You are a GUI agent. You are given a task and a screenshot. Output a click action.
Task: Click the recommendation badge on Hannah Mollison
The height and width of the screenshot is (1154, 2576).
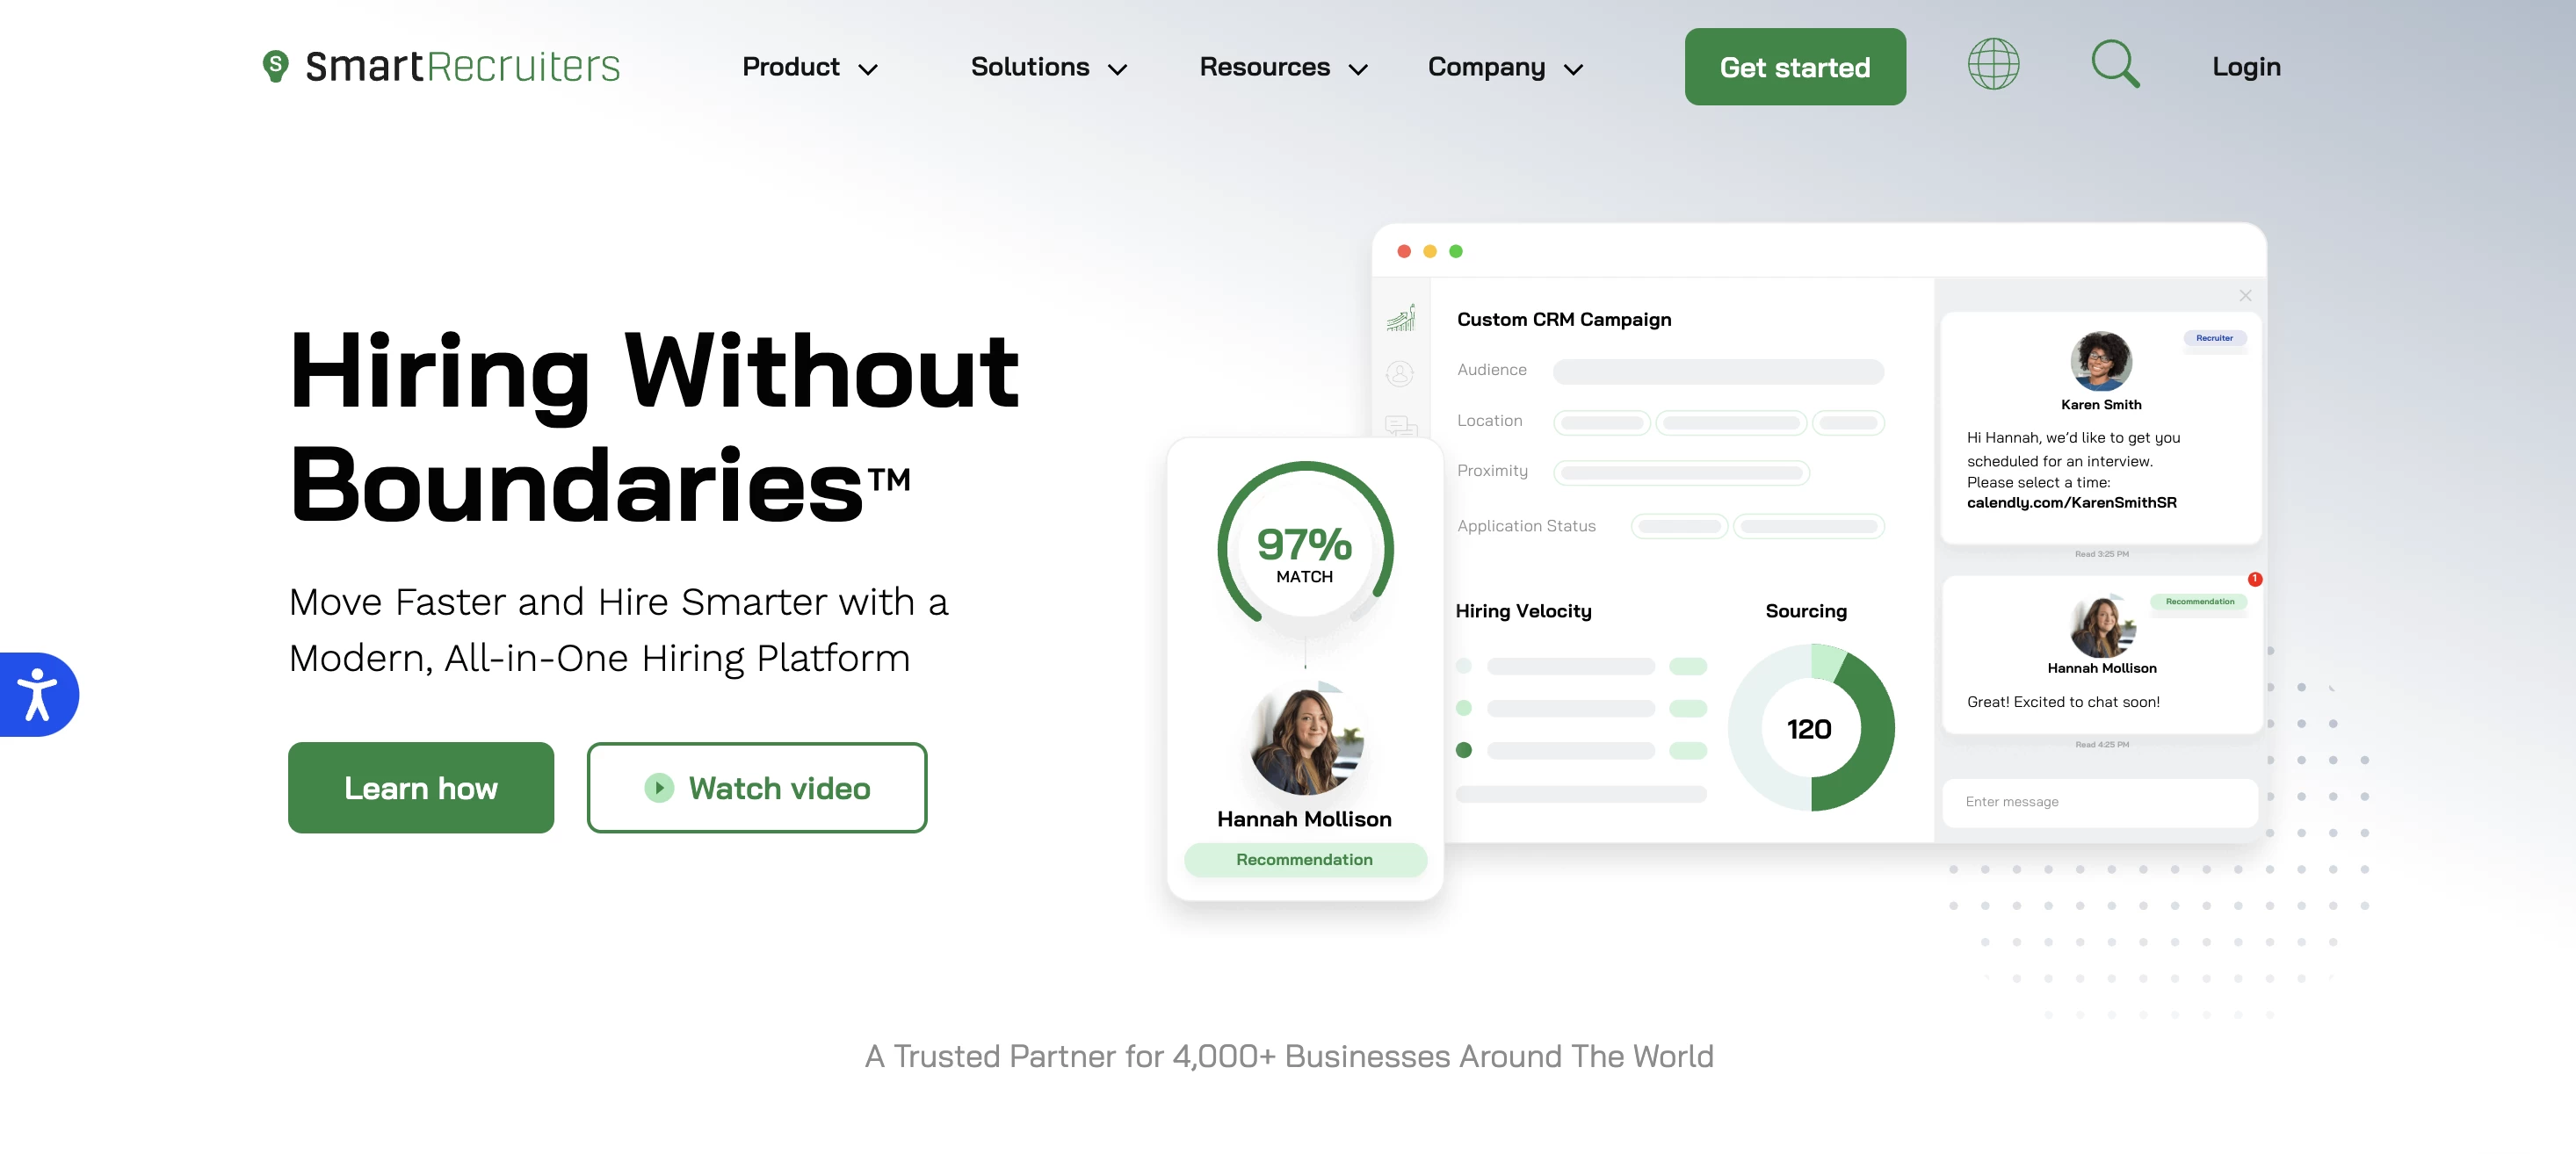click(1305, 859)
